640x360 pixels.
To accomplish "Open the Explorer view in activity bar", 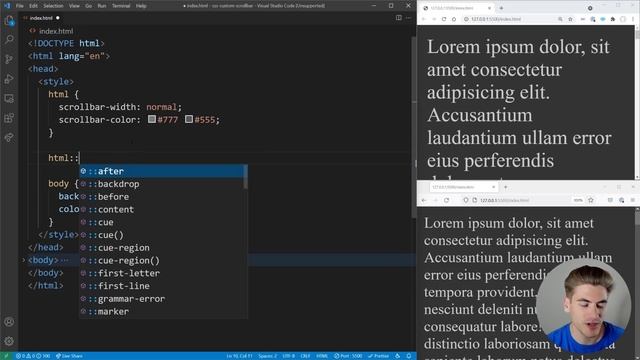I will click(9, 20).
